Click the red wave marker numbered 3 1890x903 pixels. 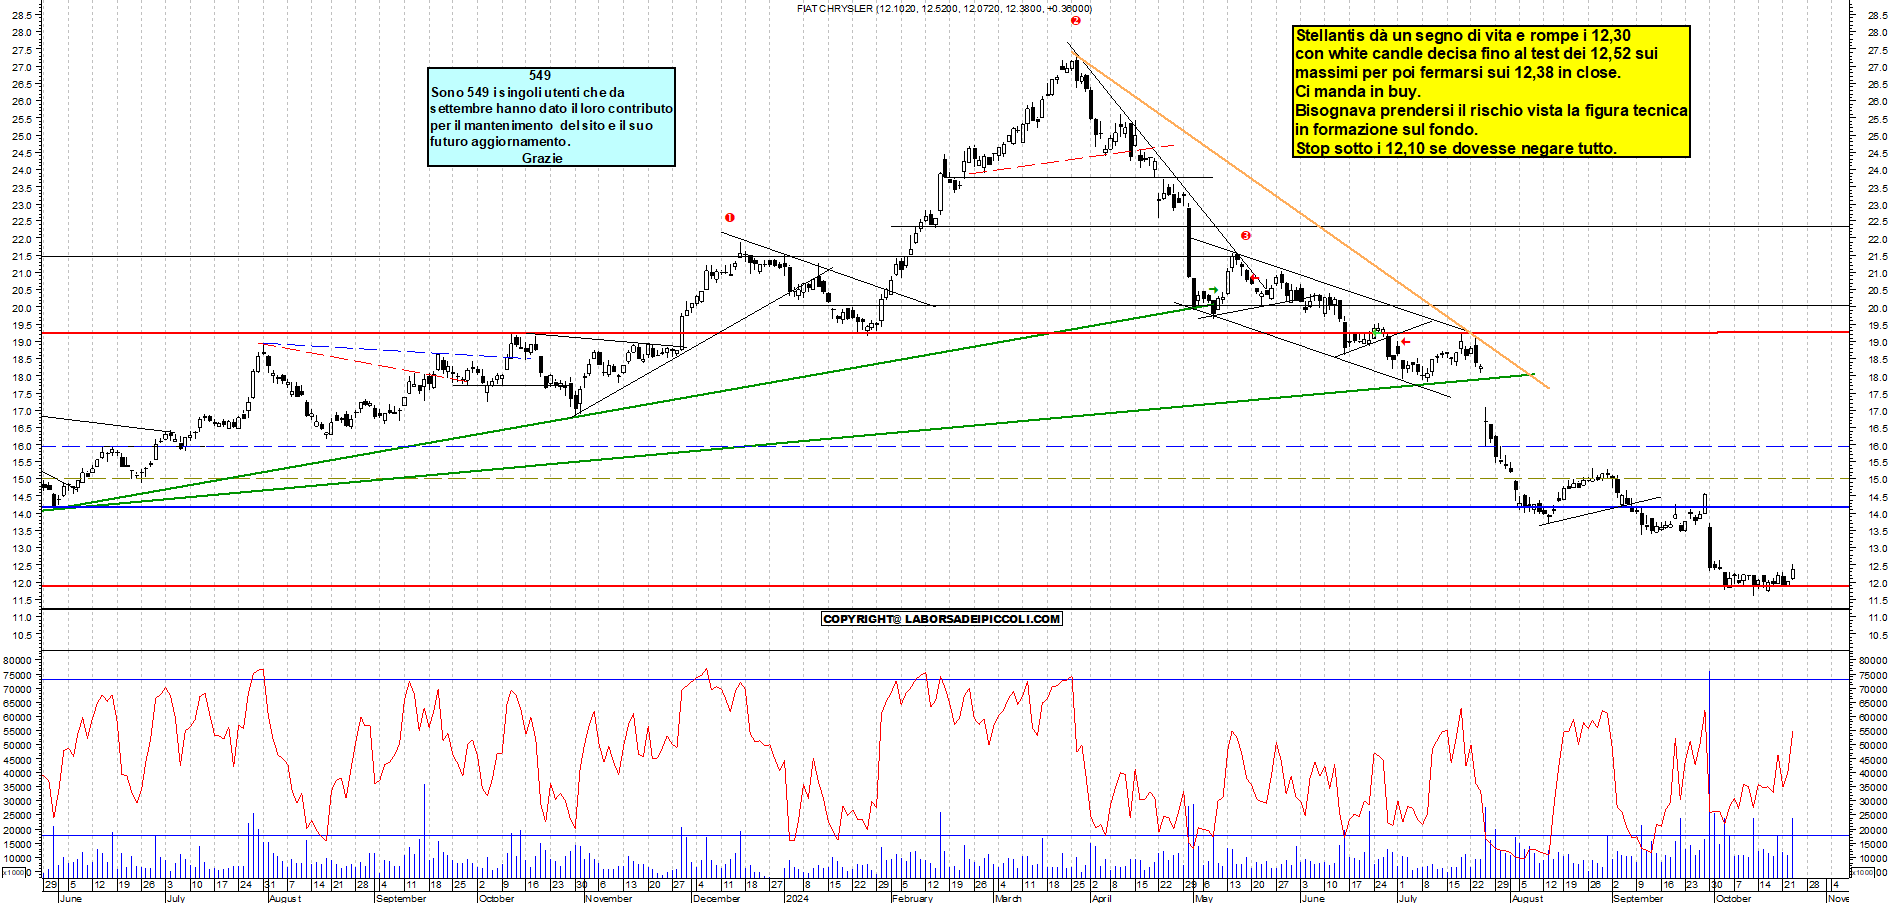(x=1246, y=236)
